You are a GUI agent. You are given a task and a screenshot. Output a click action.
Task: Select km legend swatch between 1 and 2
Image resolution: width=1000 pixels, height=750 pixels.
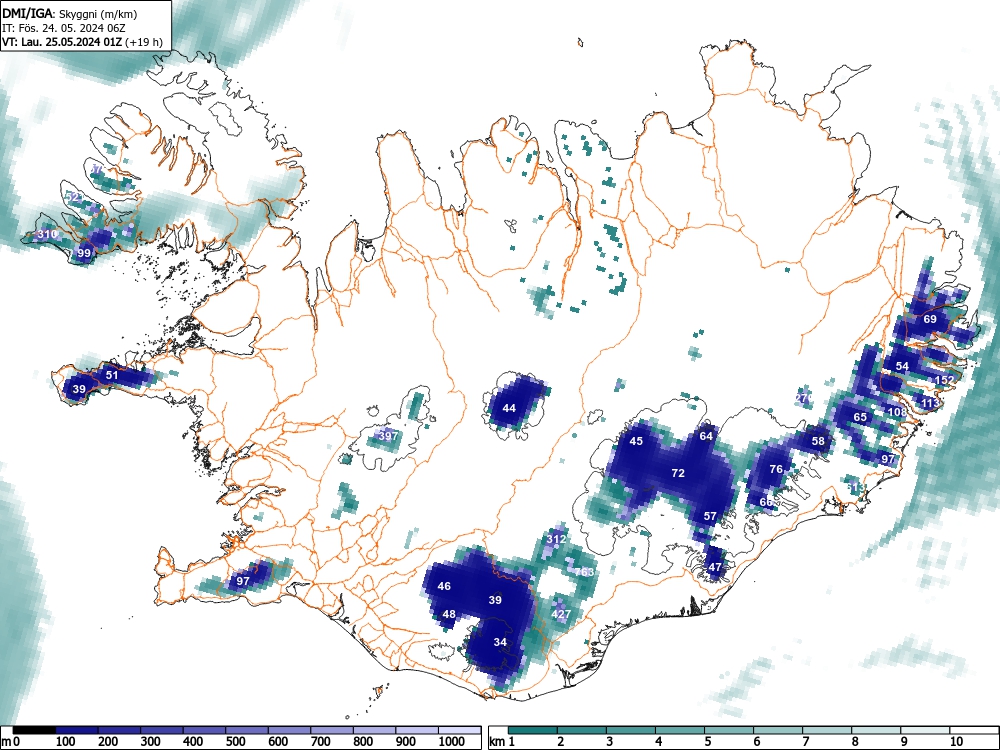tap(533, 730)
